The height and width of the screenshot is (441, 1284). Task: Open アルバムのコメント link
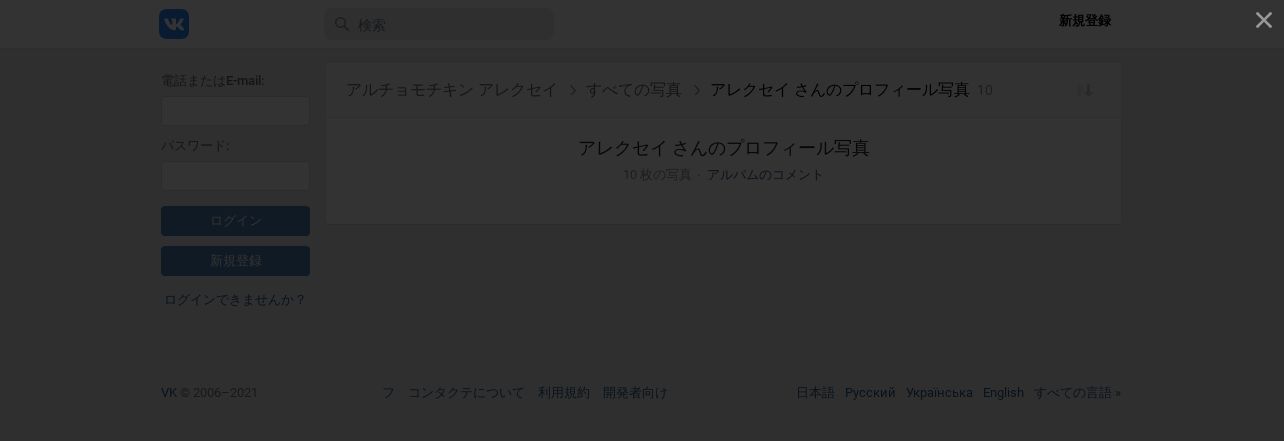765,175
